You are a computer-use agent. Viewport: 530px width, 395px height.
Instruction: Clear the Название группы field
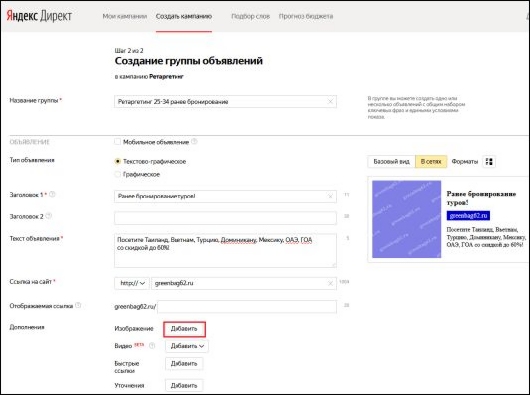click(330, 102)
